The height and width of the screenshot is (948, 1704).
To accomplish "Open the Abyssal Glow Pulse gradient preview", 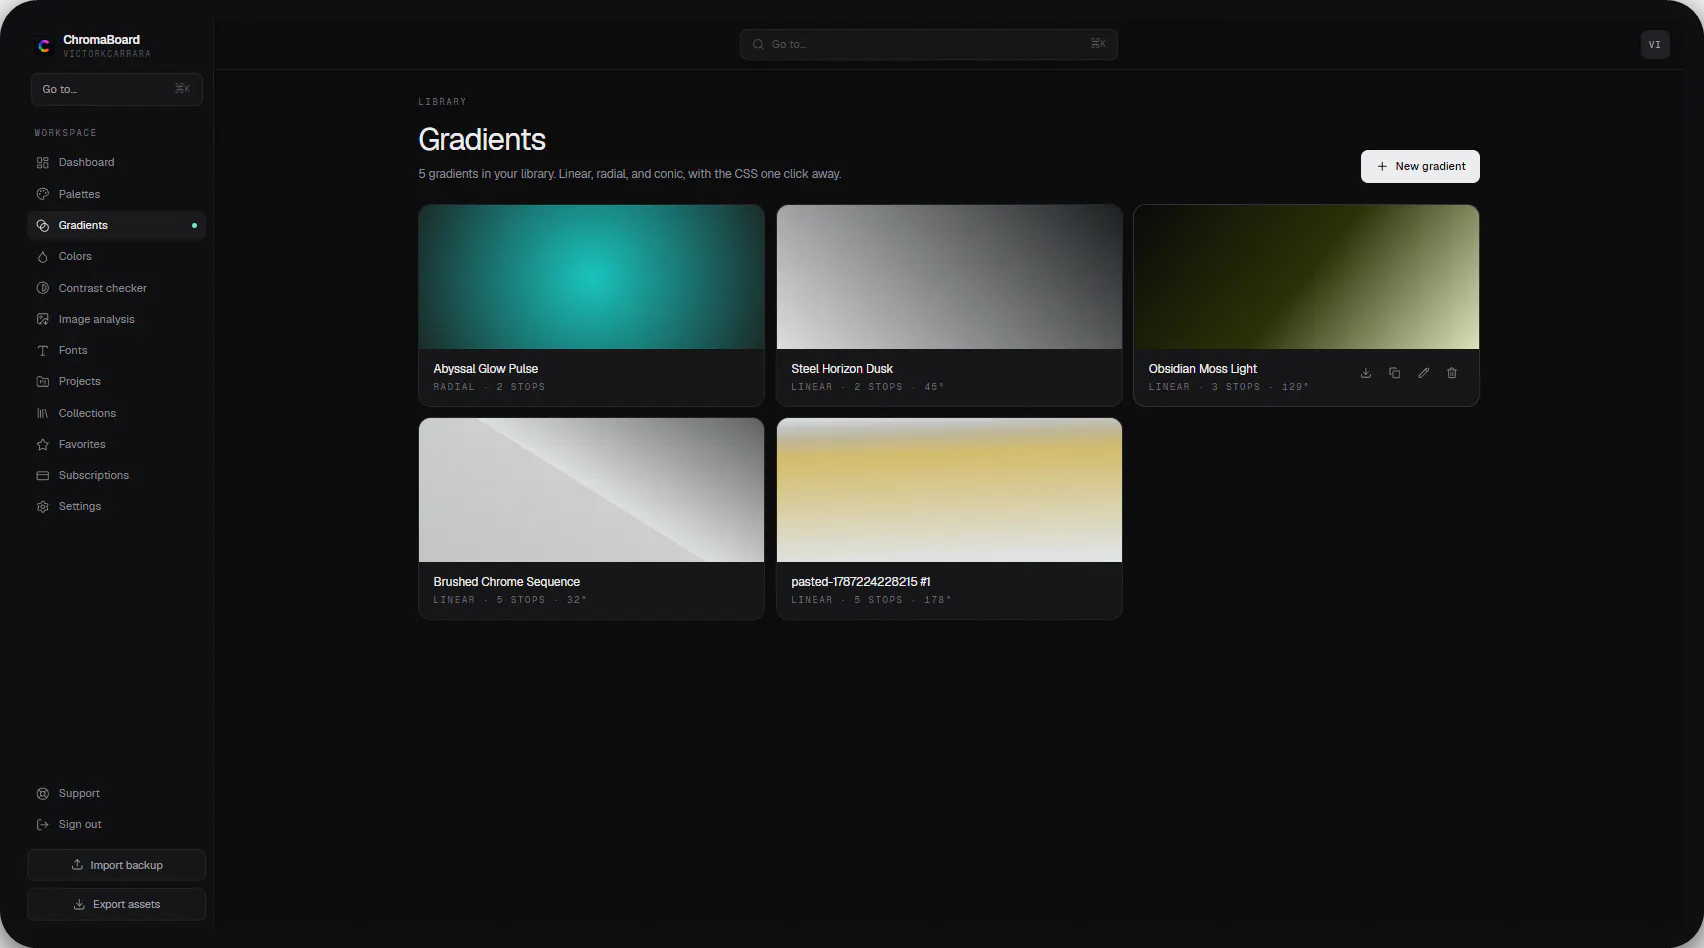I will coord(591,277).
